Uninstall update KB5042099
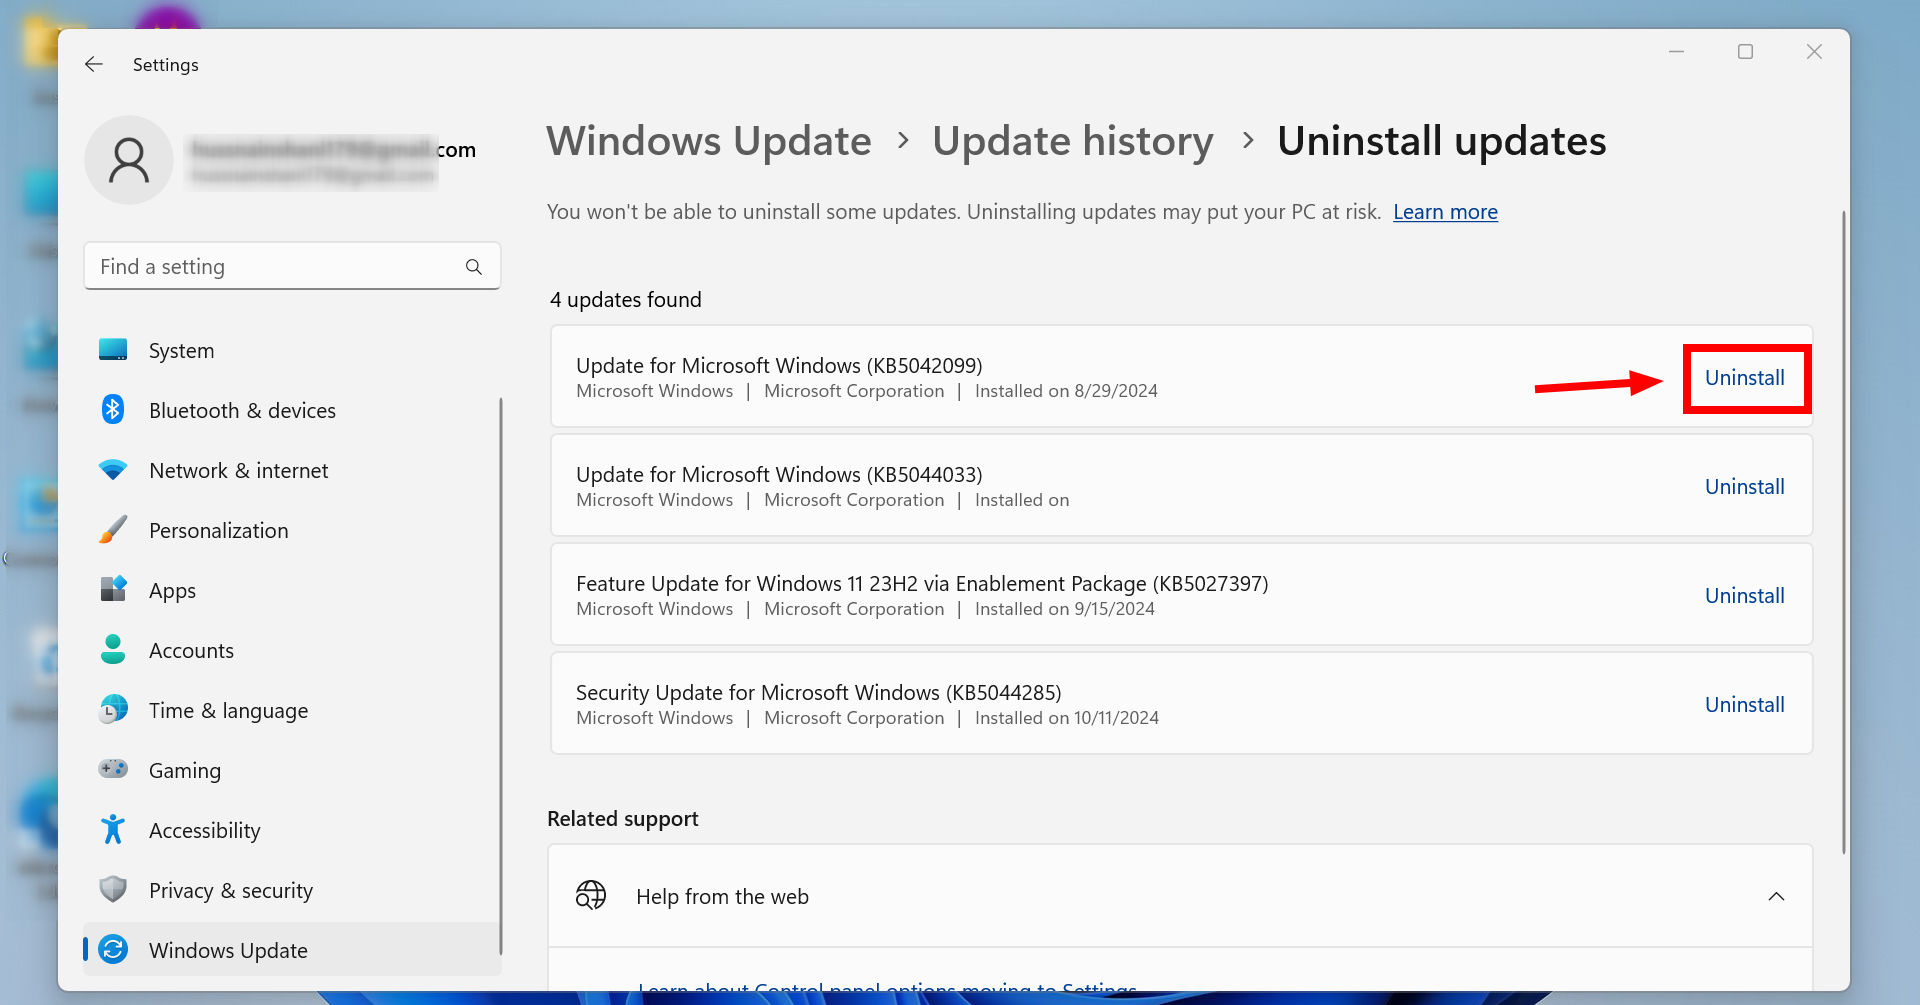Image resolution: width=1920 pixels, height=1005 pixels. [x=1745, y=378]
